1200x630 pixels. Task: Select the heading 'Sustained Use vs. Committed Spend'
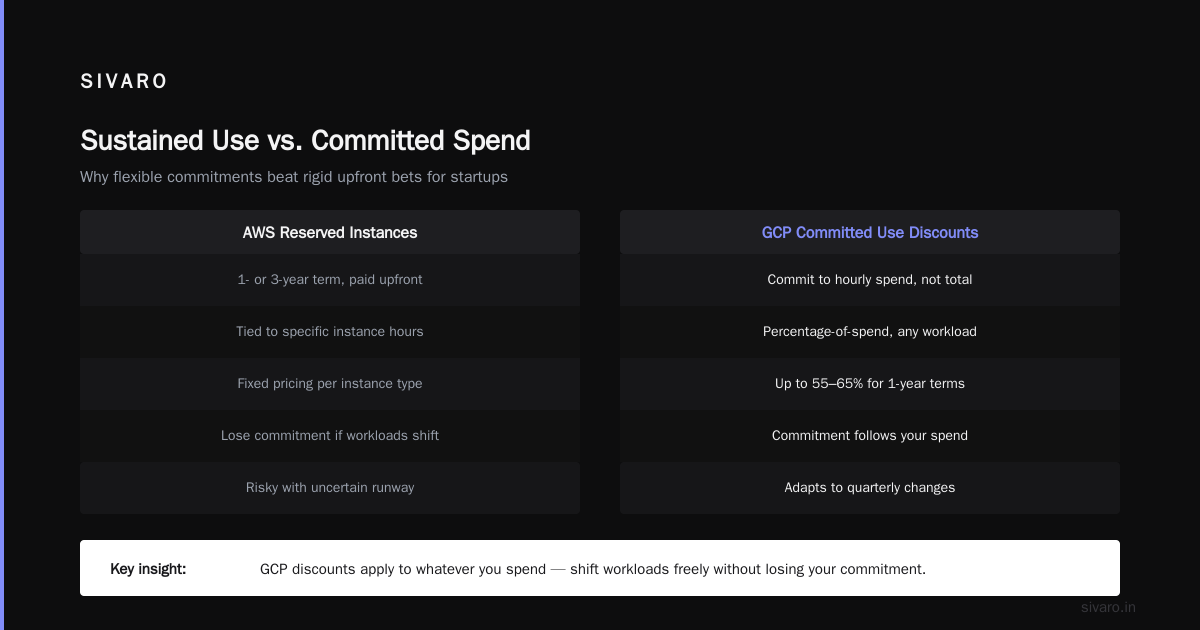pyautogui.click(x=305, y=140)
